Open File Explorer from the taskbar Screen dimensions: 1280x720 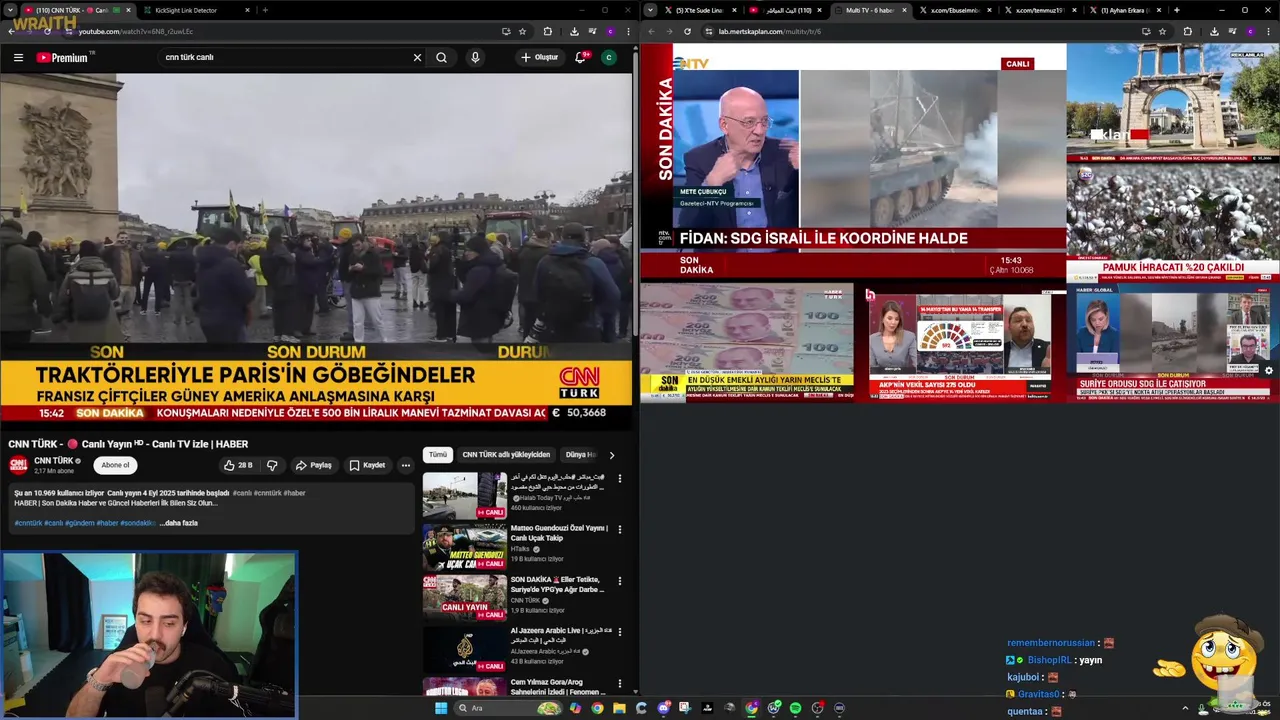click(619, 708)
